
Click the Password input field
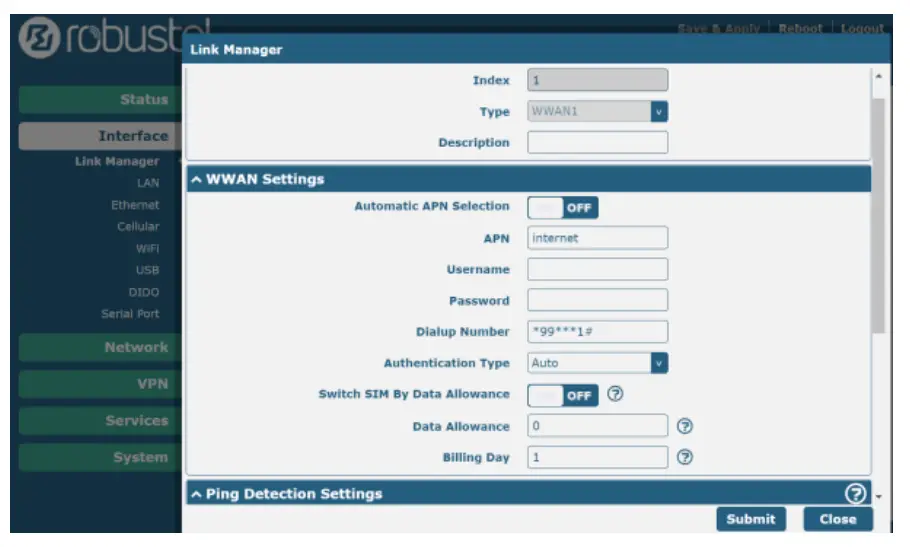coord(597,300)
